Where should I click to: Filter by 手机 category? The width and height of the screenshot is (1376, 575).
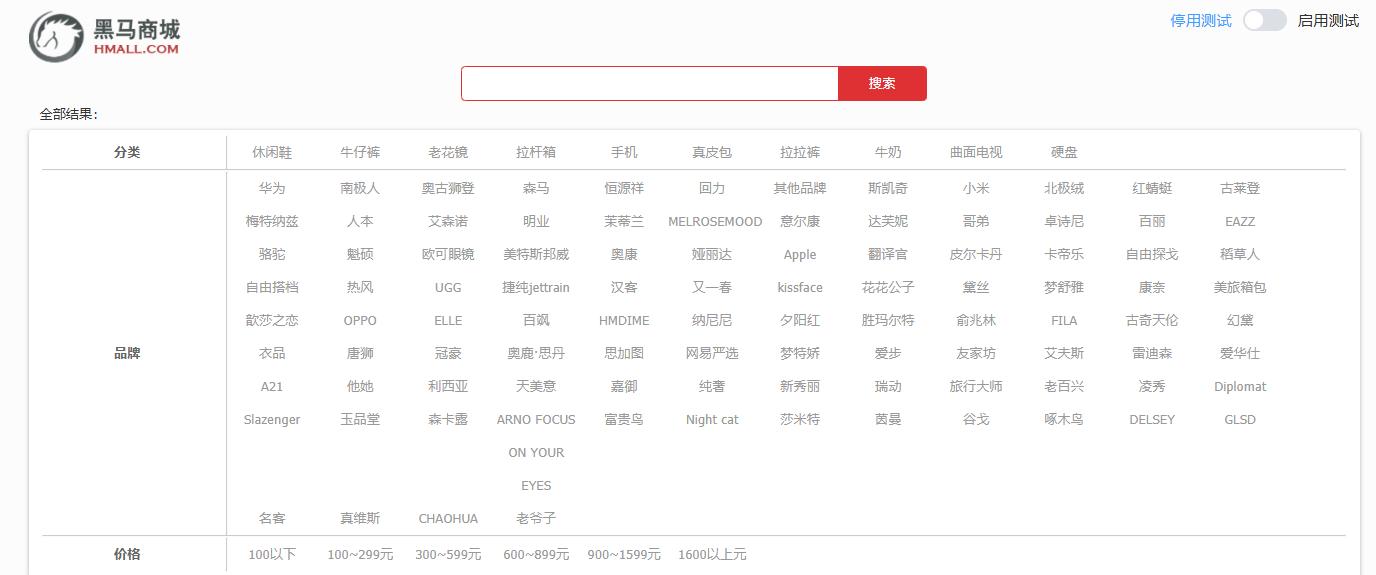pyautogui.click(x=624, y=153)
